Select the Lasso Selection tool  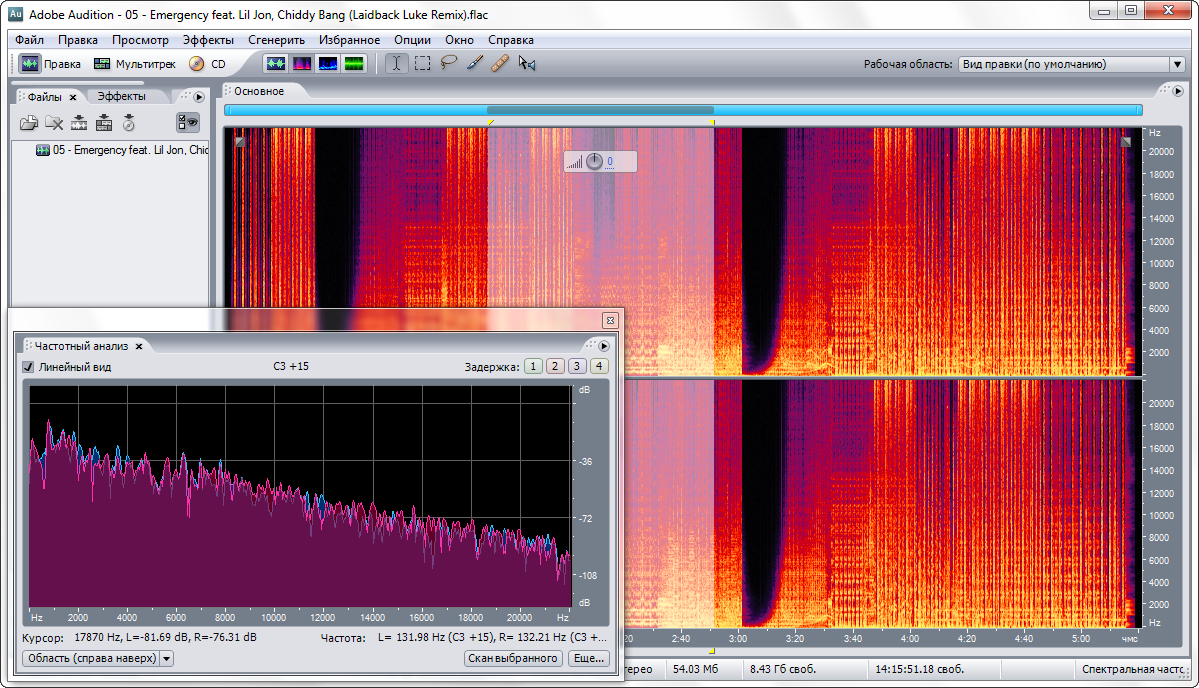coord(448,63)
